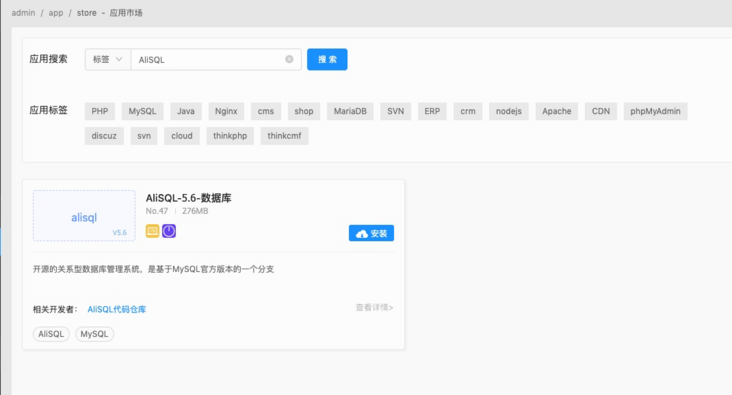Open the 标签 search type dropdown
This screenshot has width=732, height=395.
(x=108, y=59)
